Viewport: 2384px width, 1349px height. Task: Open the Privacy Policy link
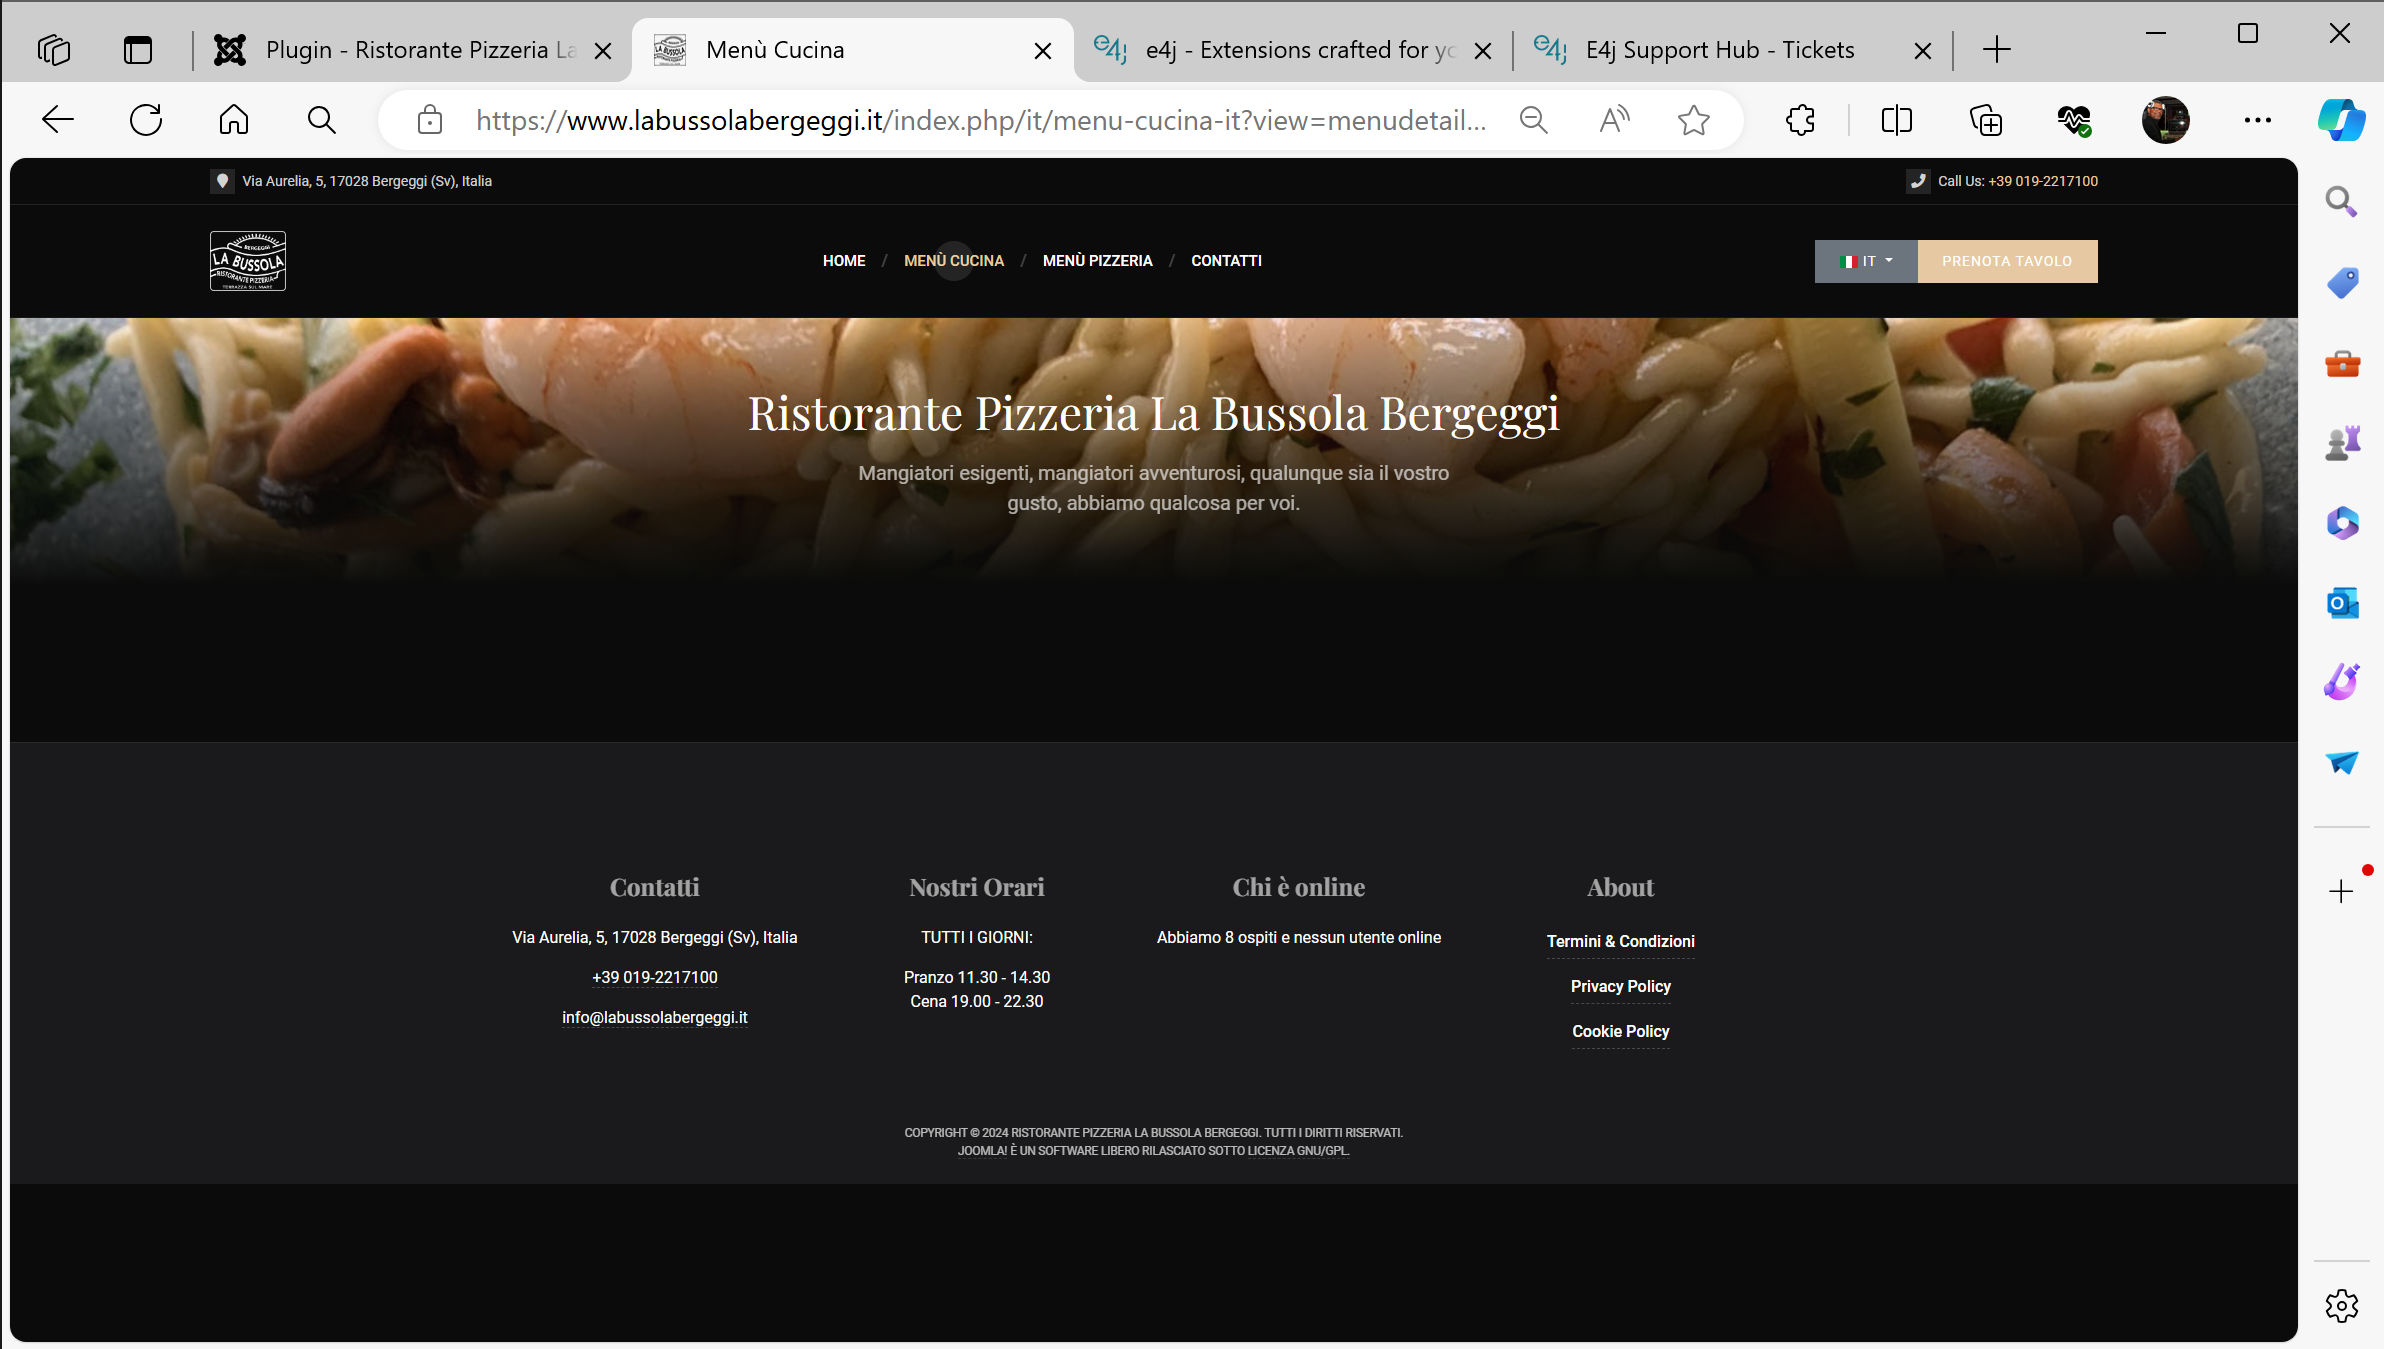click(1620, 986)
